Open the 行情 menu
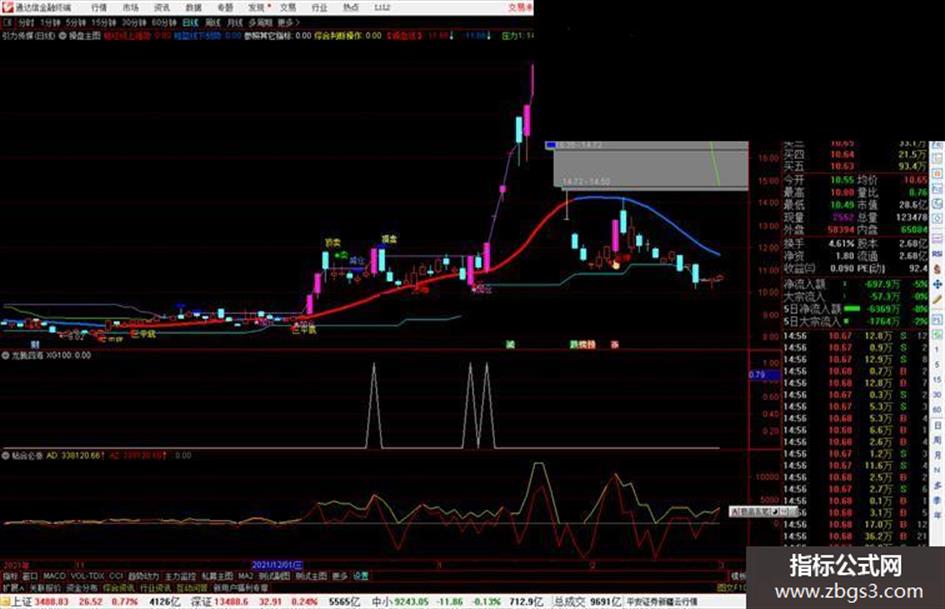This screenshot has height=609, width=945. 99,7
